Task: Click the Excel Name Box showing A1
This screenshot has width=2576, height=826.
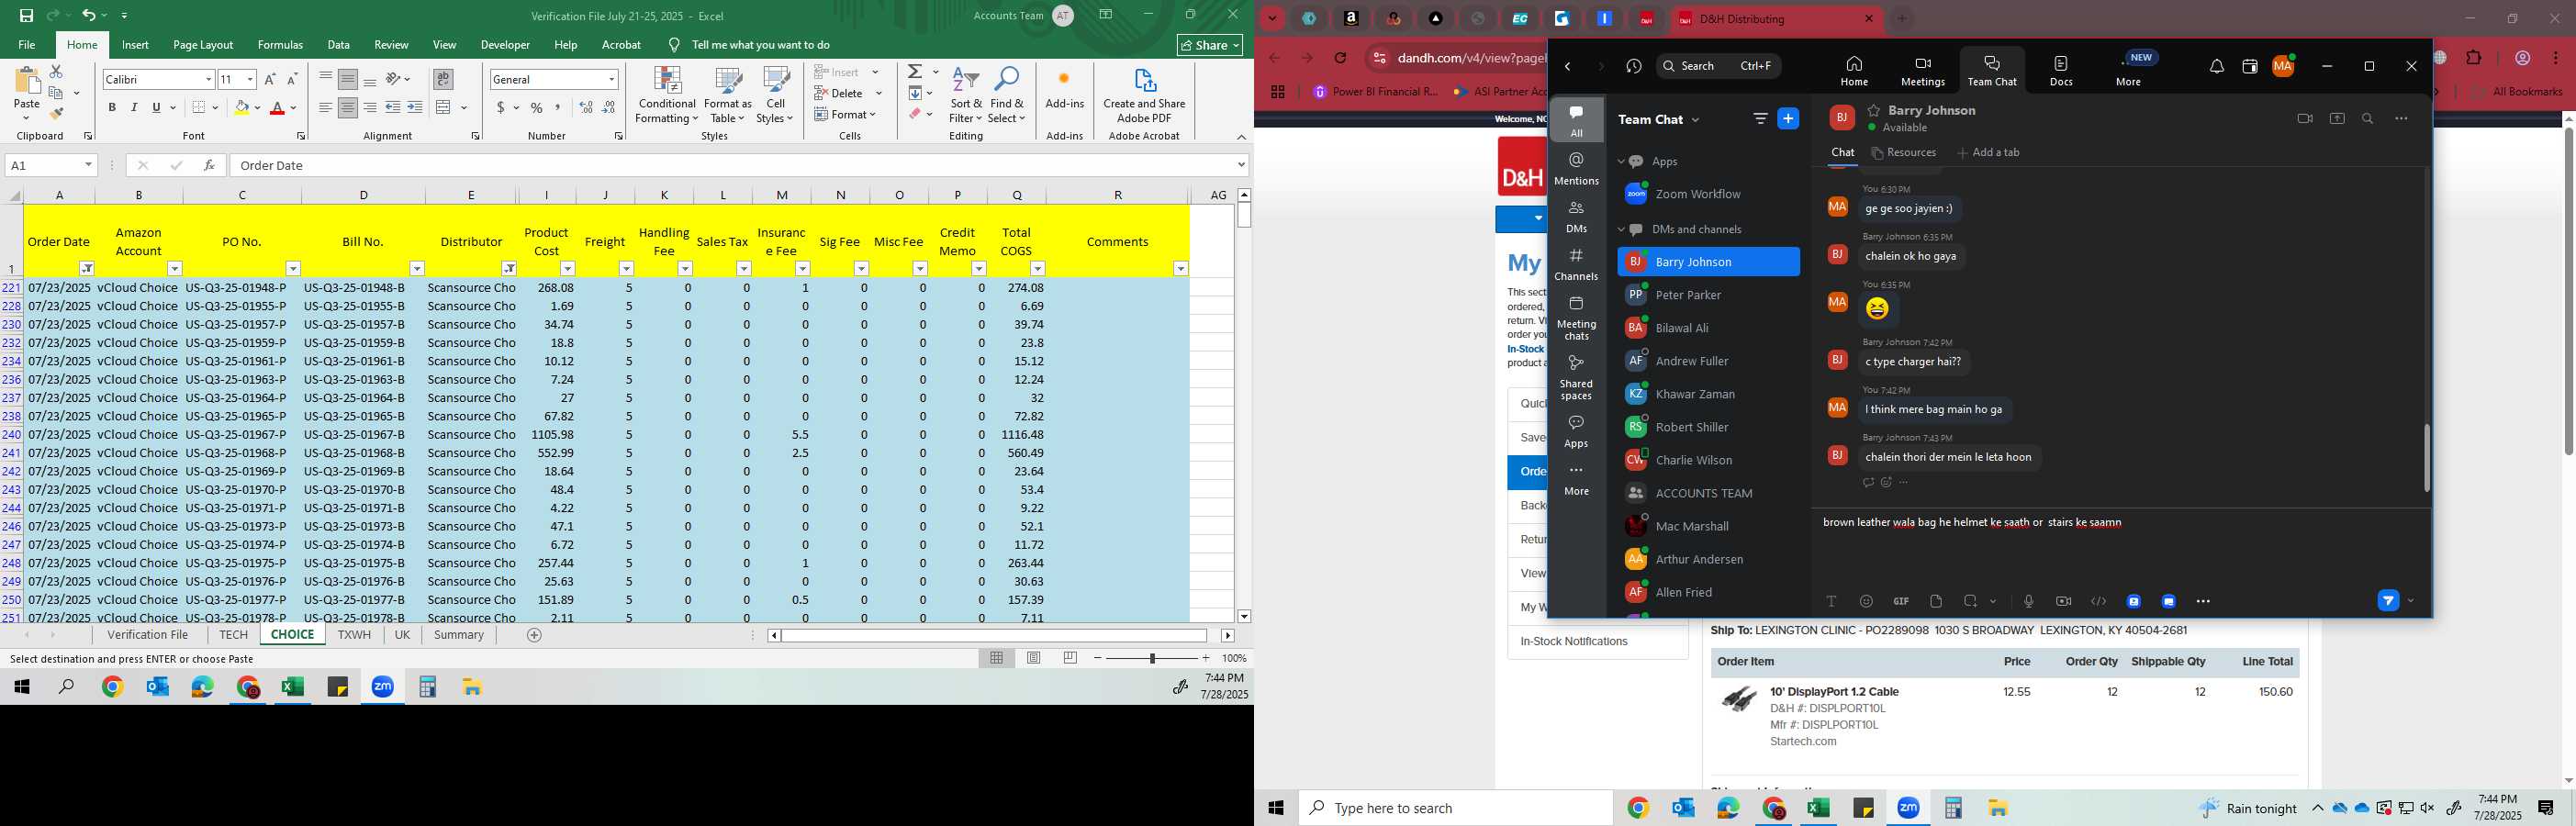Action: click(50, 165)
